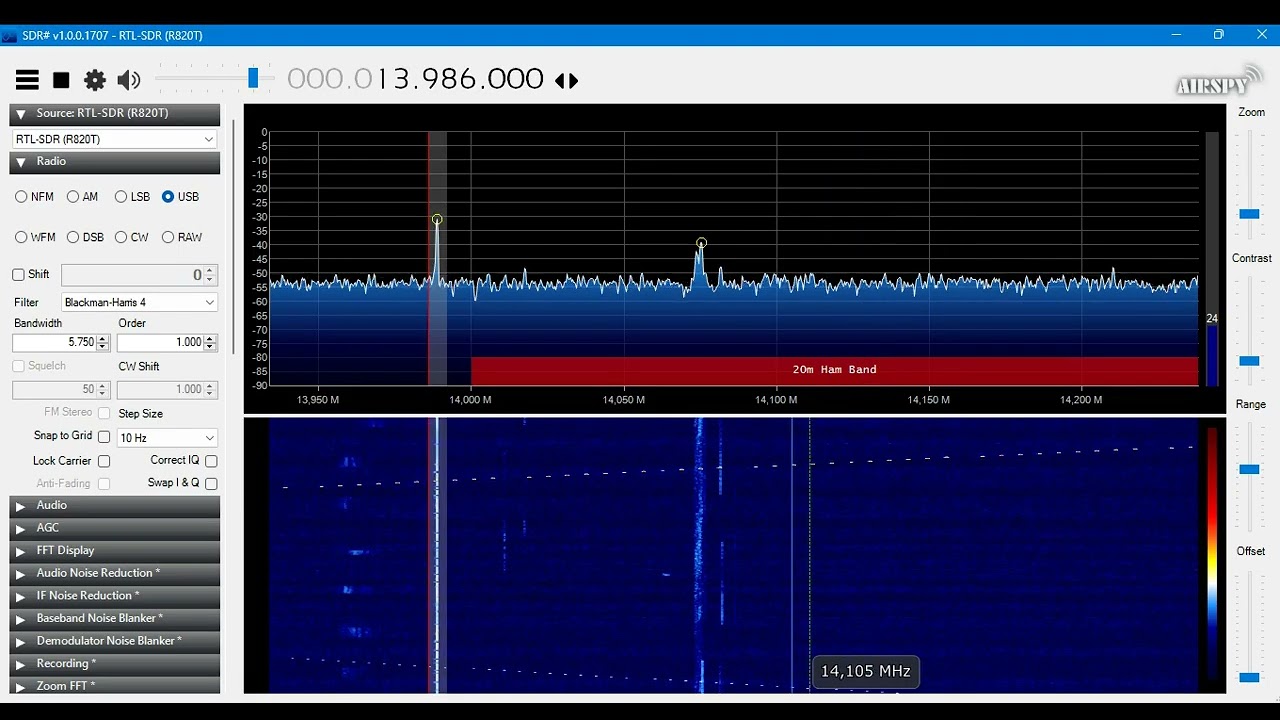Click the 20m Ham Band marker
The width and height of the screenshot is (1280, 720).
[834, 370]
